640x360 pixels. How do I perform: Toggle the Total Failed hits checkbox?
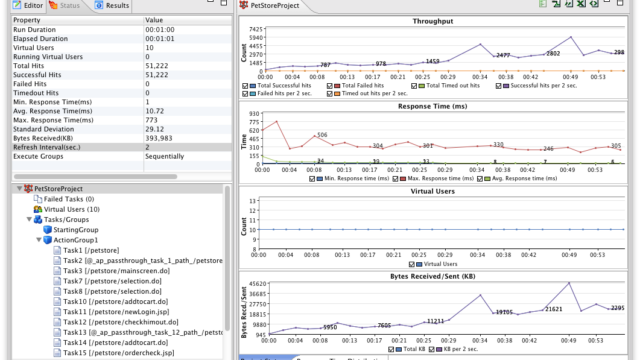click(x=329, y=86)
